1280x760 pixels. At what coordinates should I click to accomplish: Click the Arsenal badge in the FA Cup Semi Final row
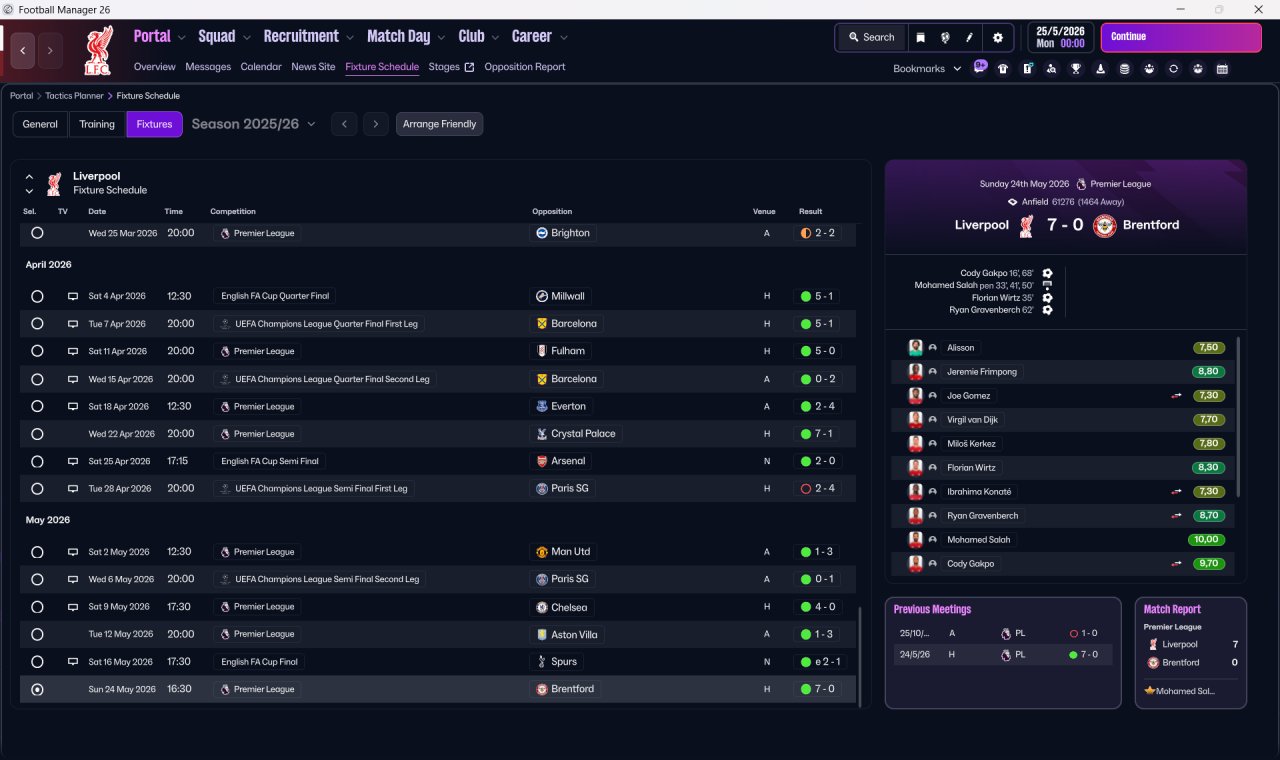[x=542, y=461]
